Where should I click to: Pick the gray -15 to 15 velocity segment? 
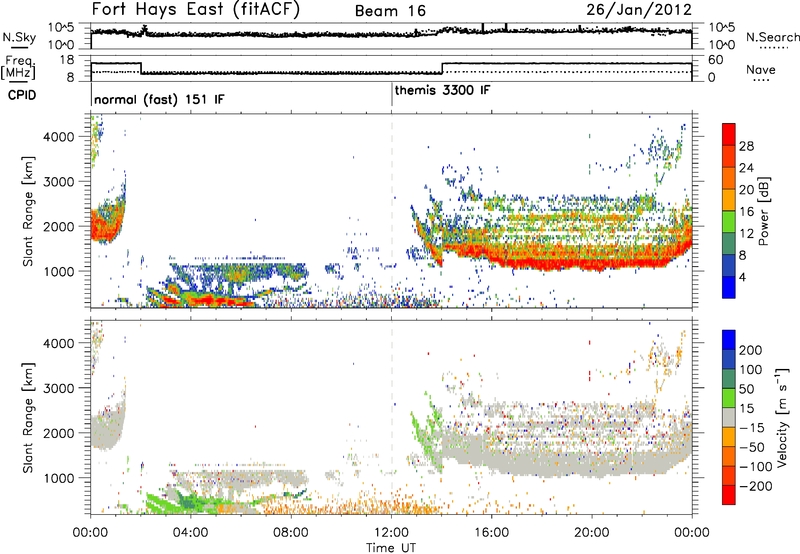tap(729, 417)
